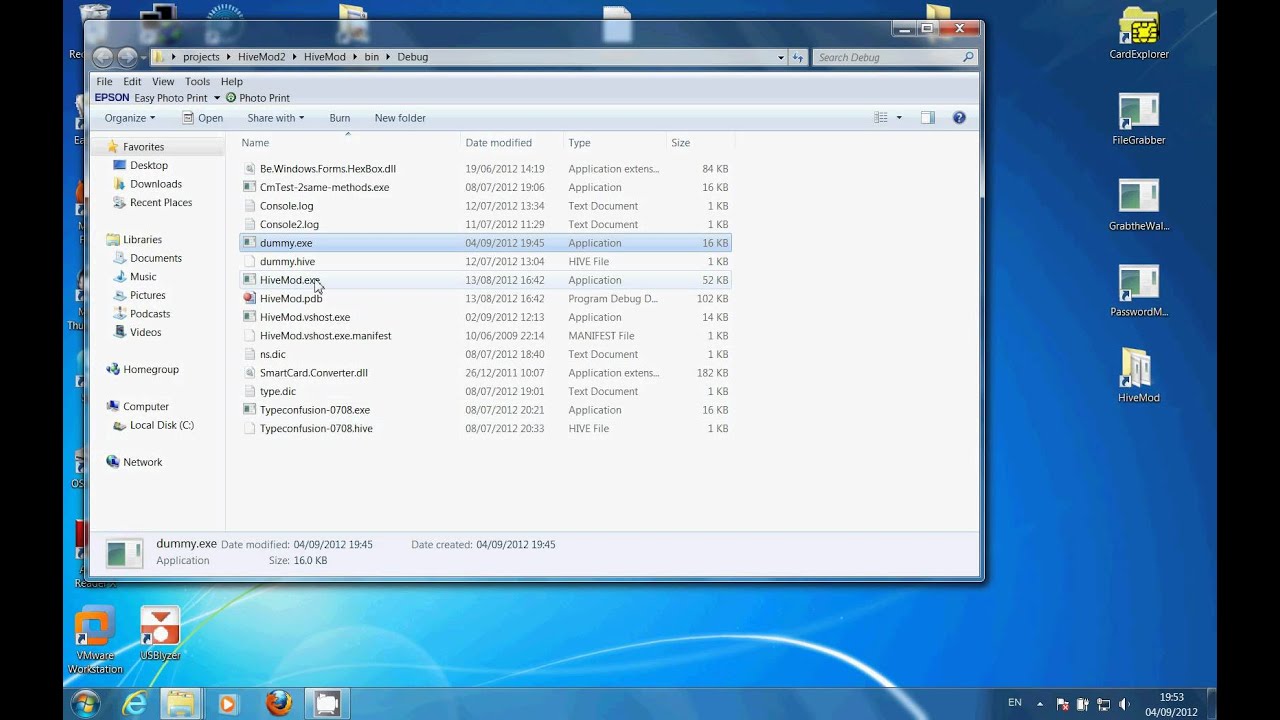This screenshot has width=1280, height=720.
Task: Sort by the Type column header
Action: click(579, 143)
